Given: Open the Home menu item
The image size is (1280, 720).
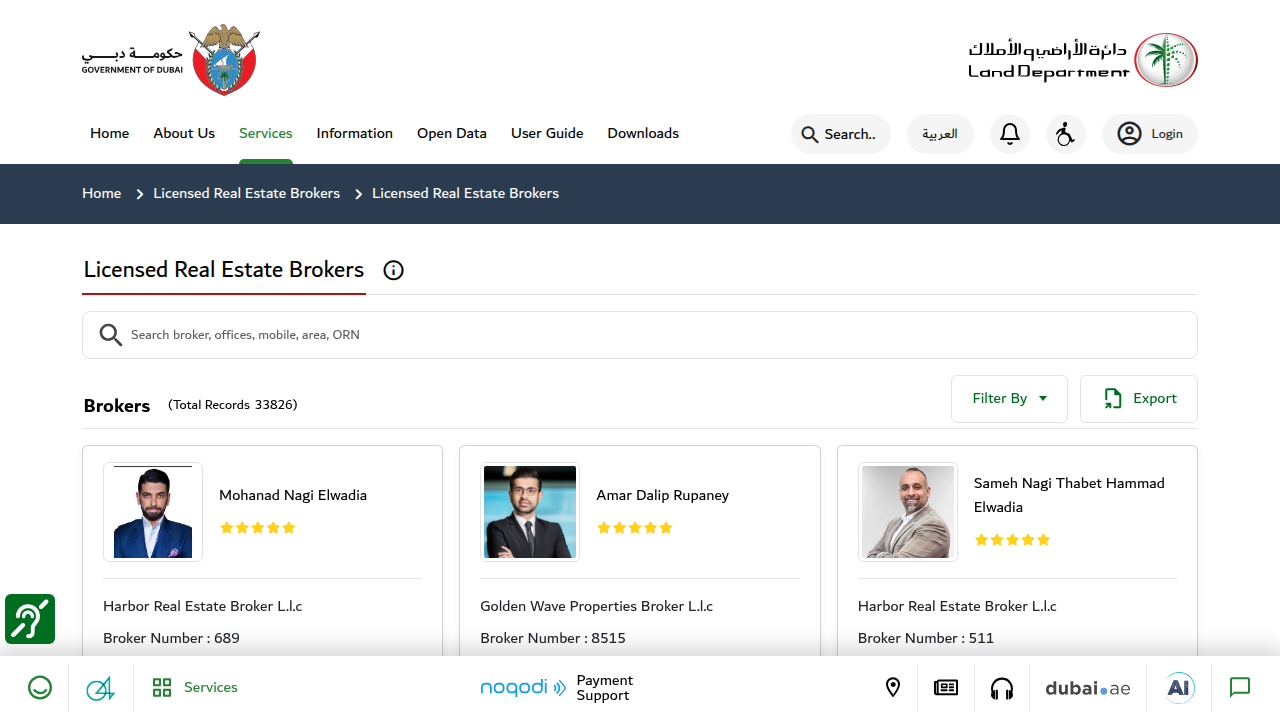Looking at the screenshot, I should (109, 133).
